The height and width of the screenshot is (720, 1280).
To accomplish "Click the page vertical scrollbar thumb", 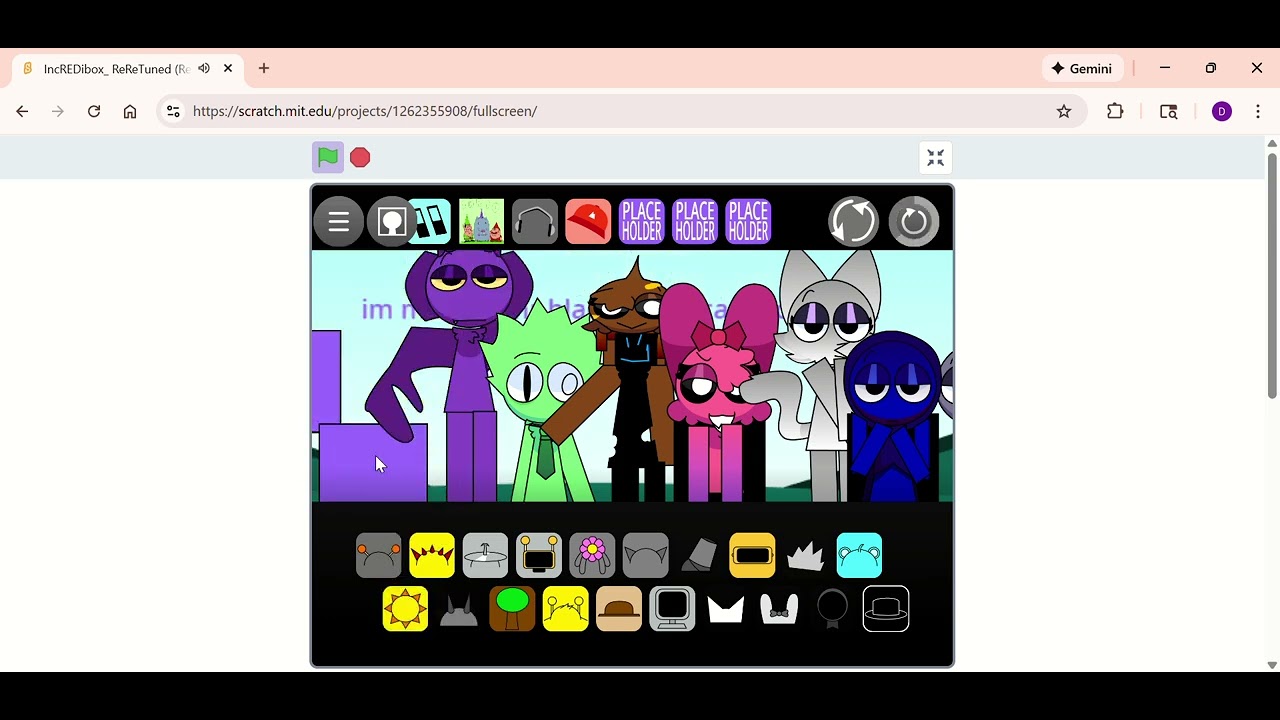I will pos(1272,276).
